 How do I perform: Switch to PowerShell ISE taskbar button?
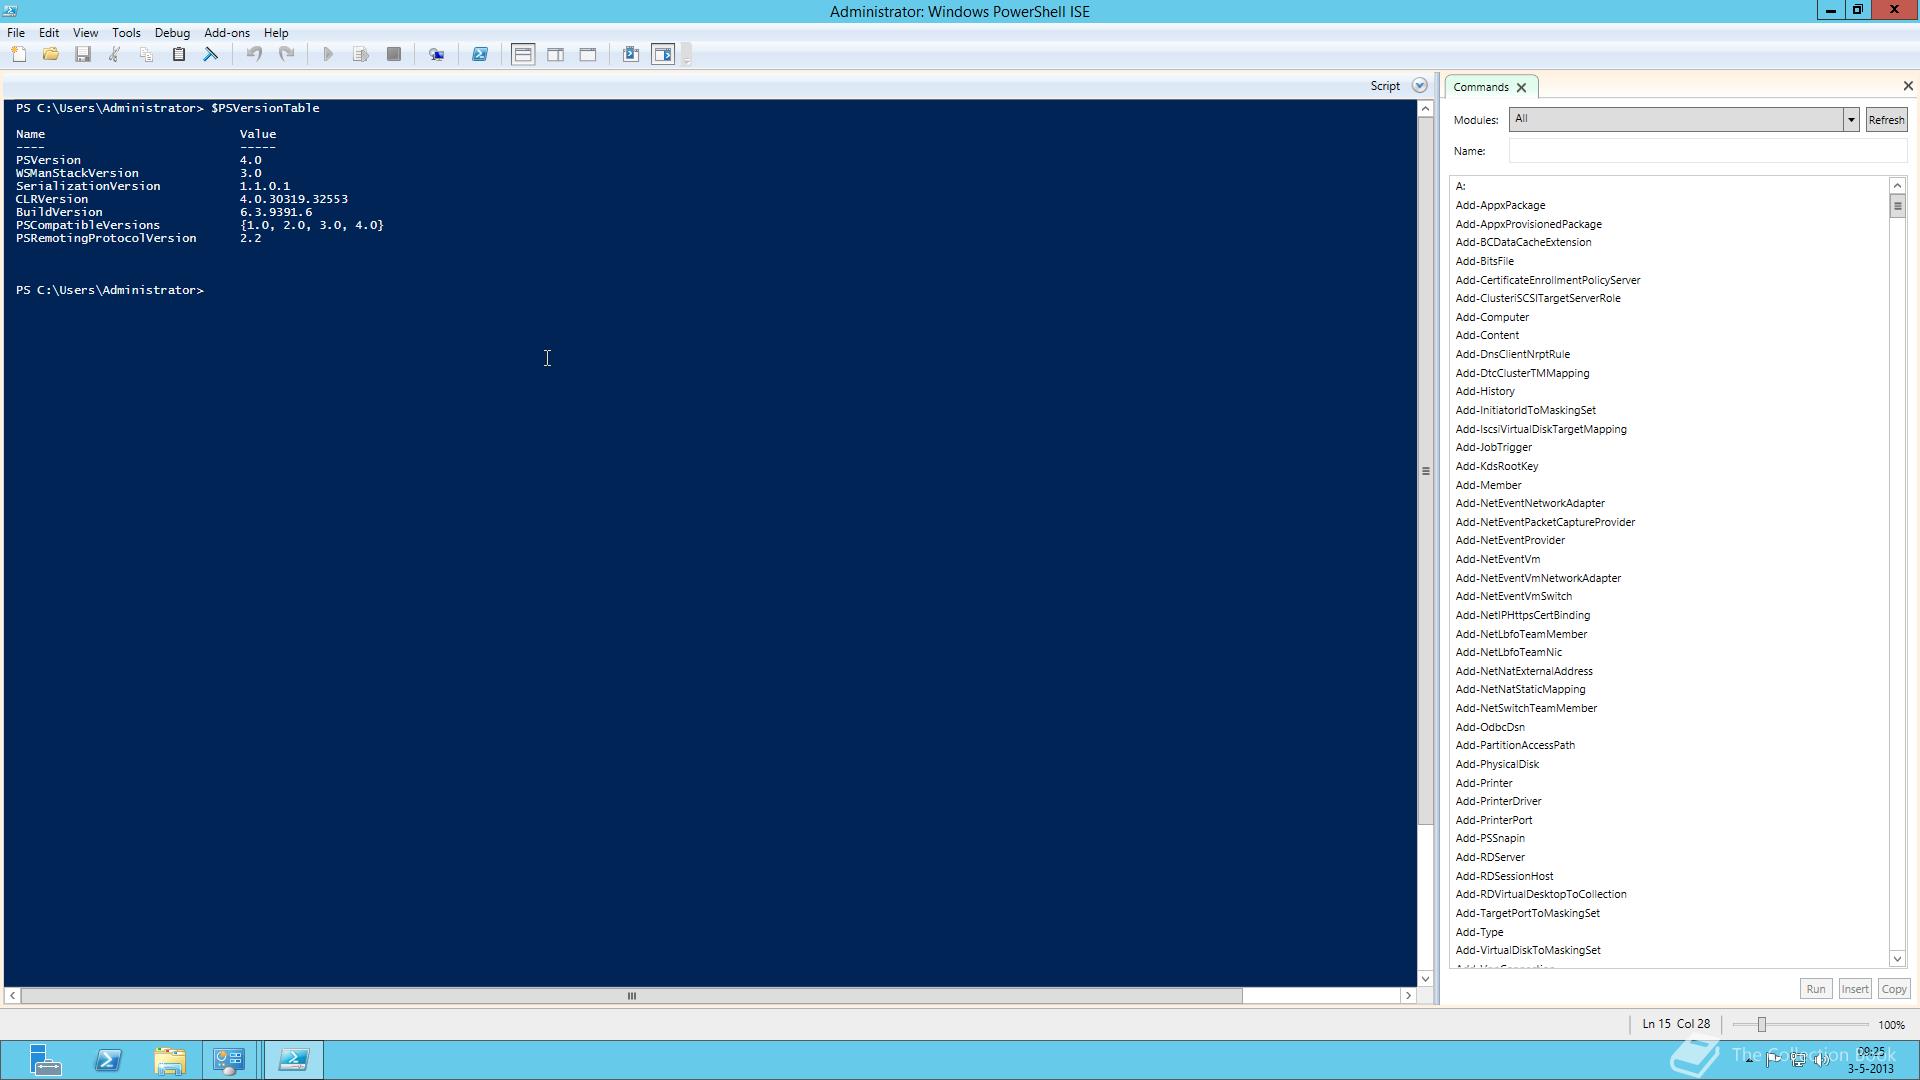point(293,1060)
